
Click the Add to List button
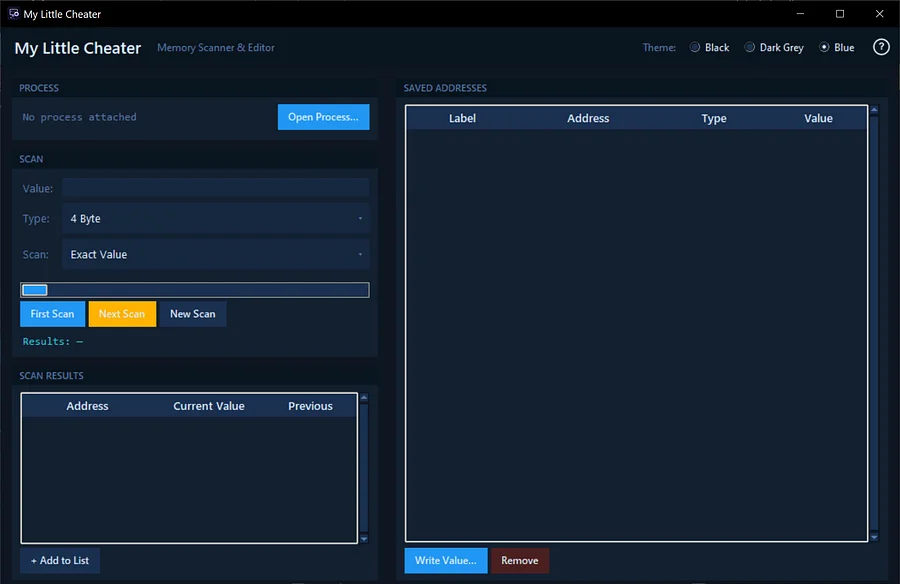click(60, 560)
